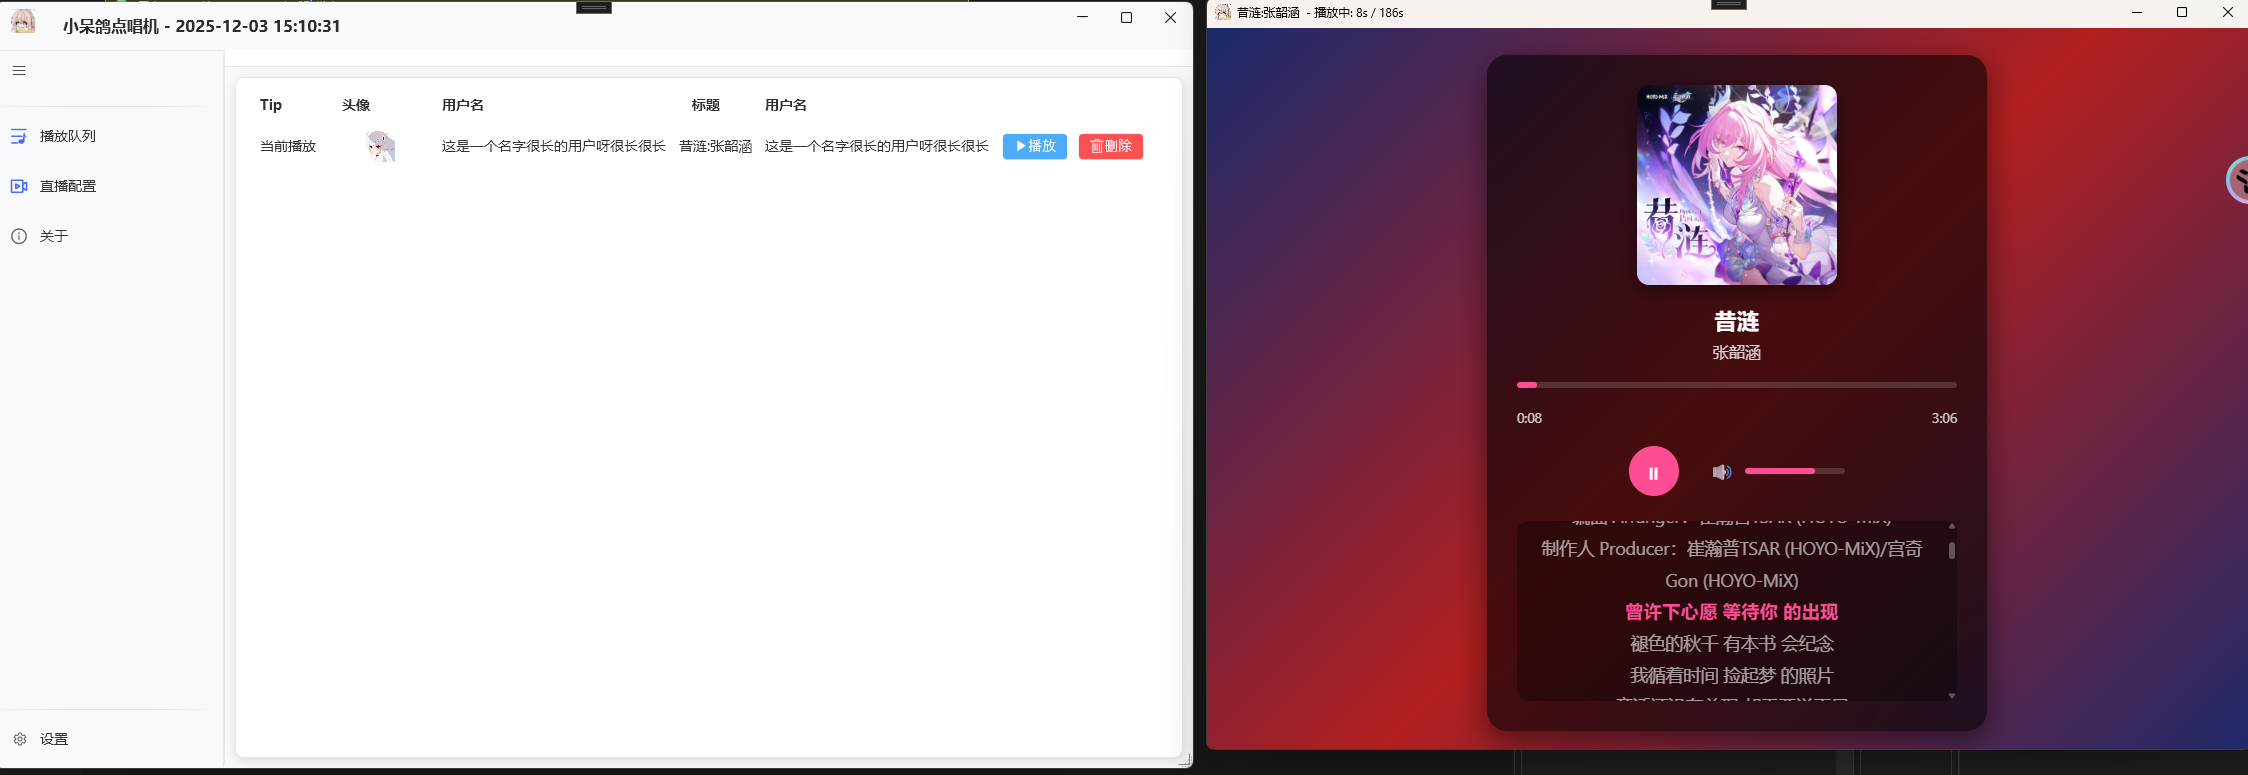The height and width of the screenshot is (775, 2248).
Task: Click the live stream config icon
Action: tap(19, 186)
